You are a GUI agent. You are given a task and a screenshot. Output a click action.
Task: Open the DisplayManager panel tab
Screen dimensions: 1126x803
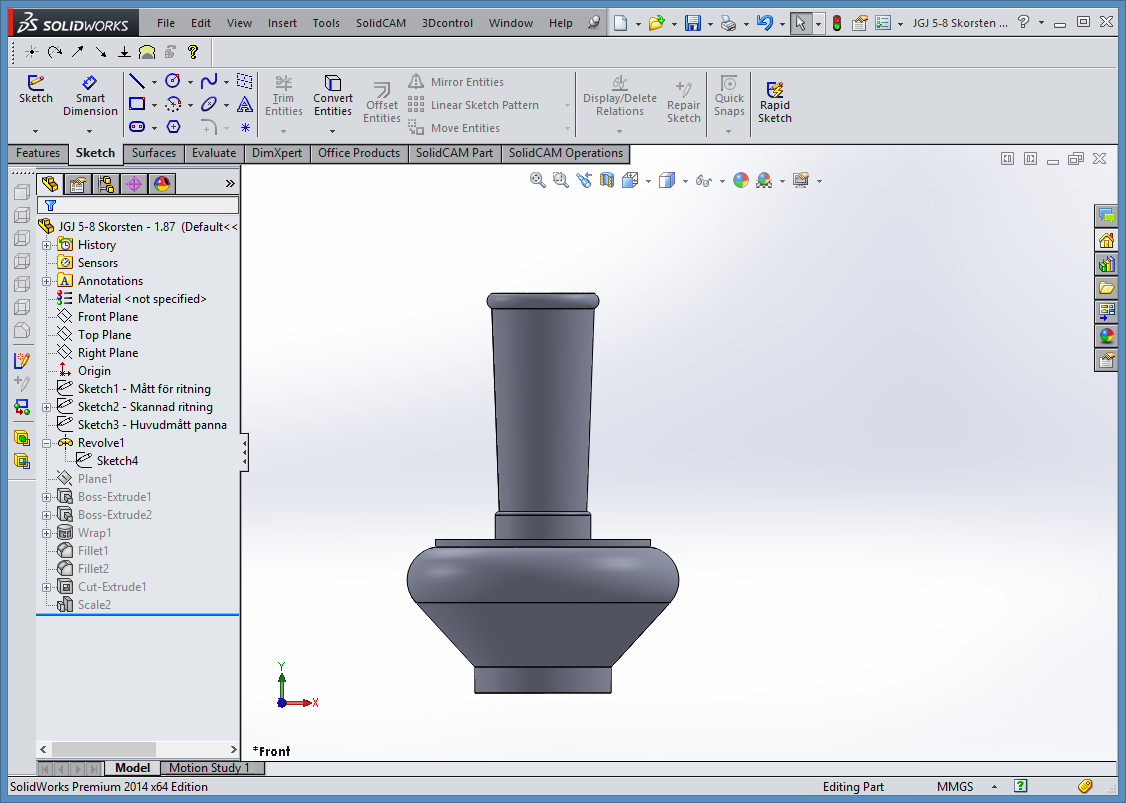click(x=162, y=185)
